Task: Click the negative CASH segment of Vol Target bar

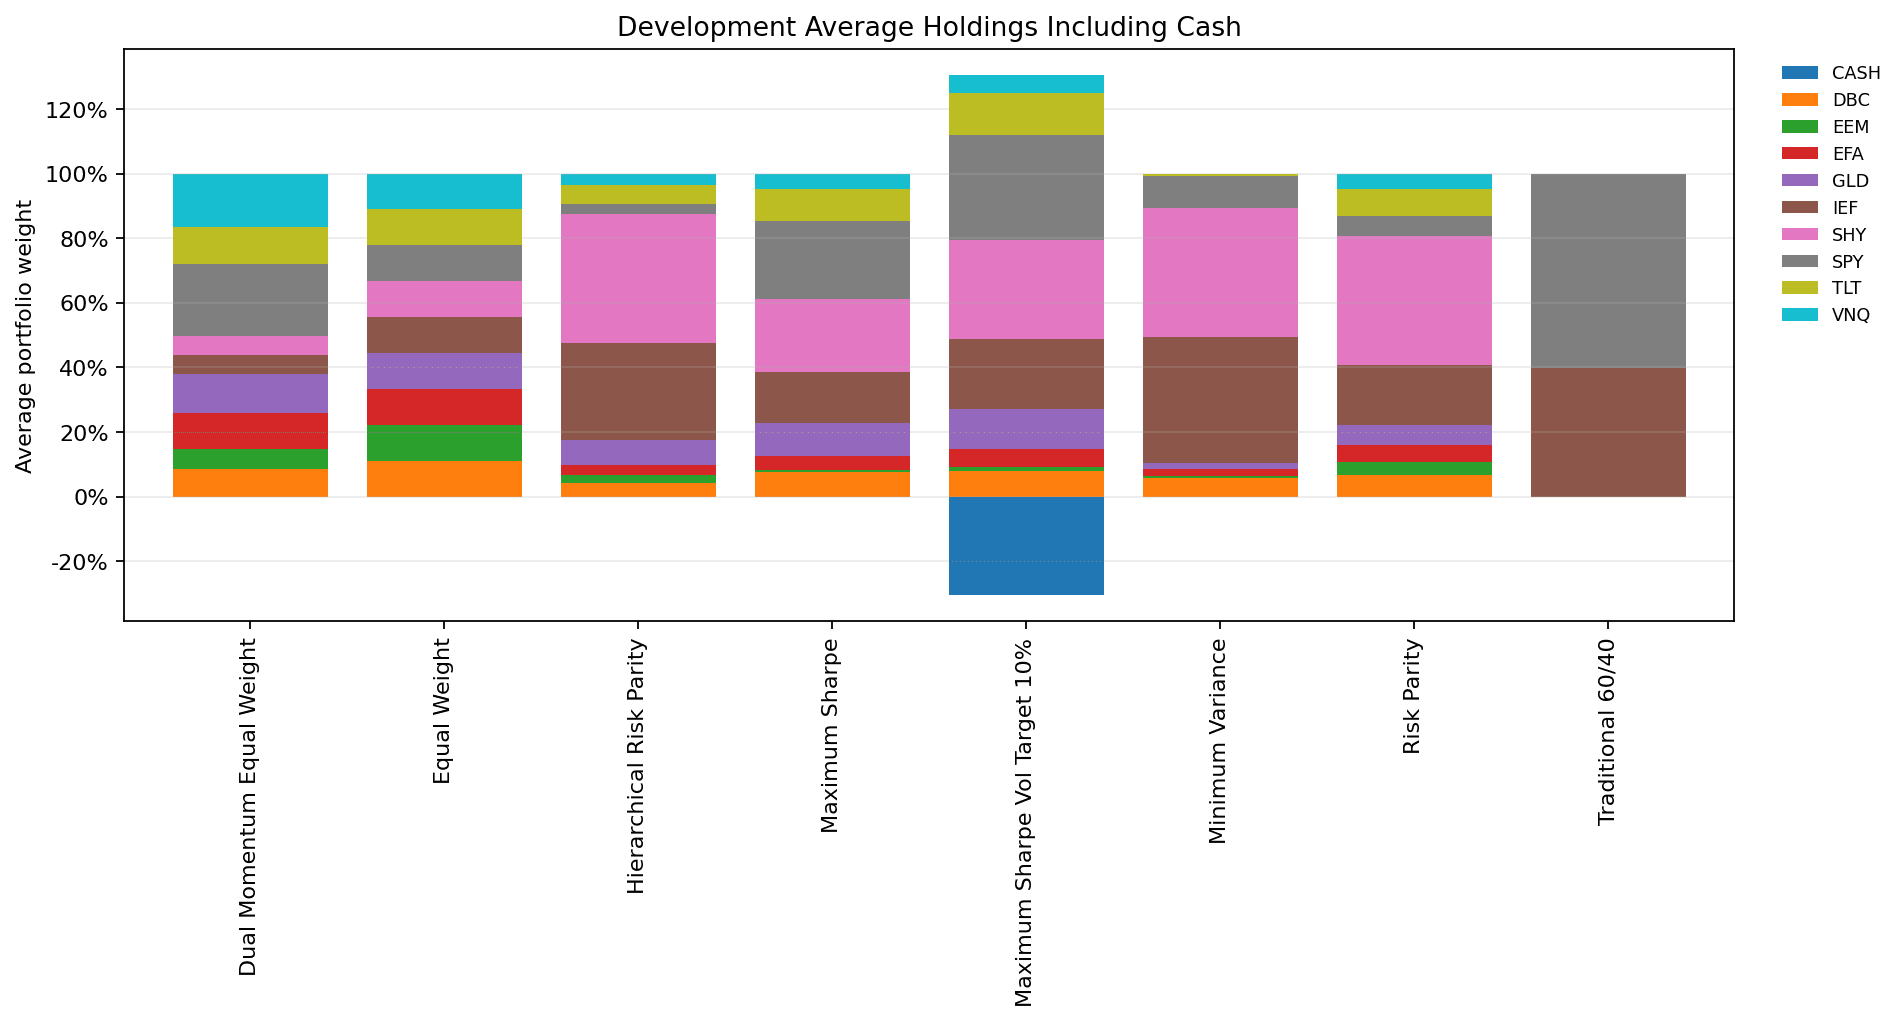Action: (1026, 546)
